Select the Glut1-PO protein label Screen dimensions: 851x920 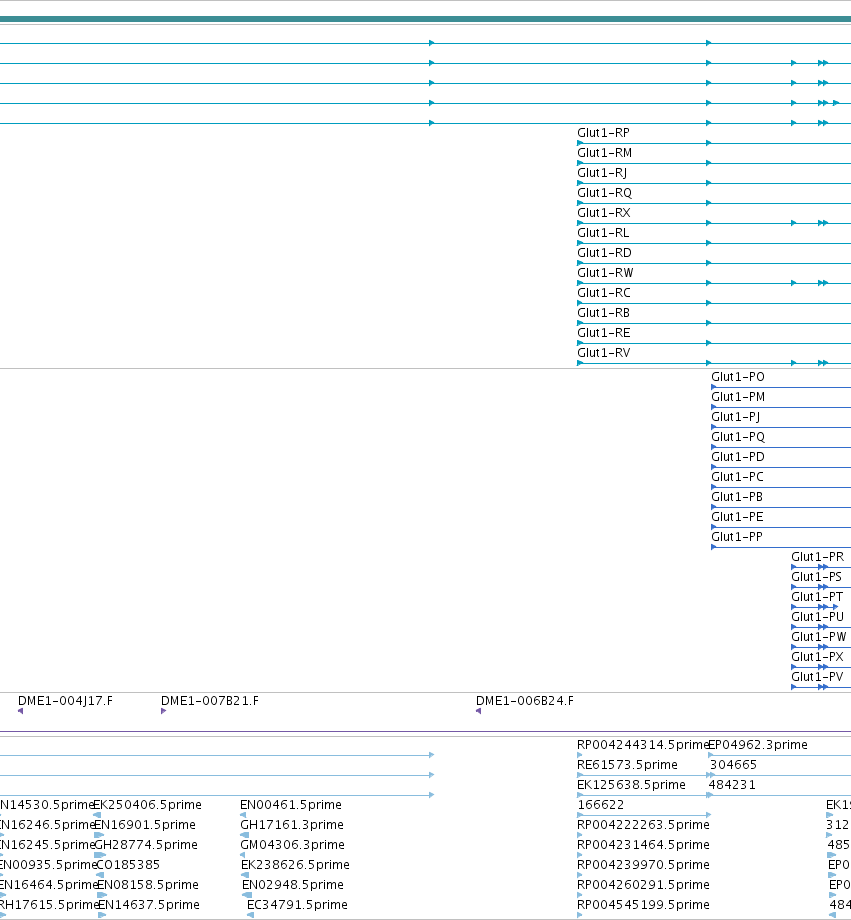click(738, 377)
